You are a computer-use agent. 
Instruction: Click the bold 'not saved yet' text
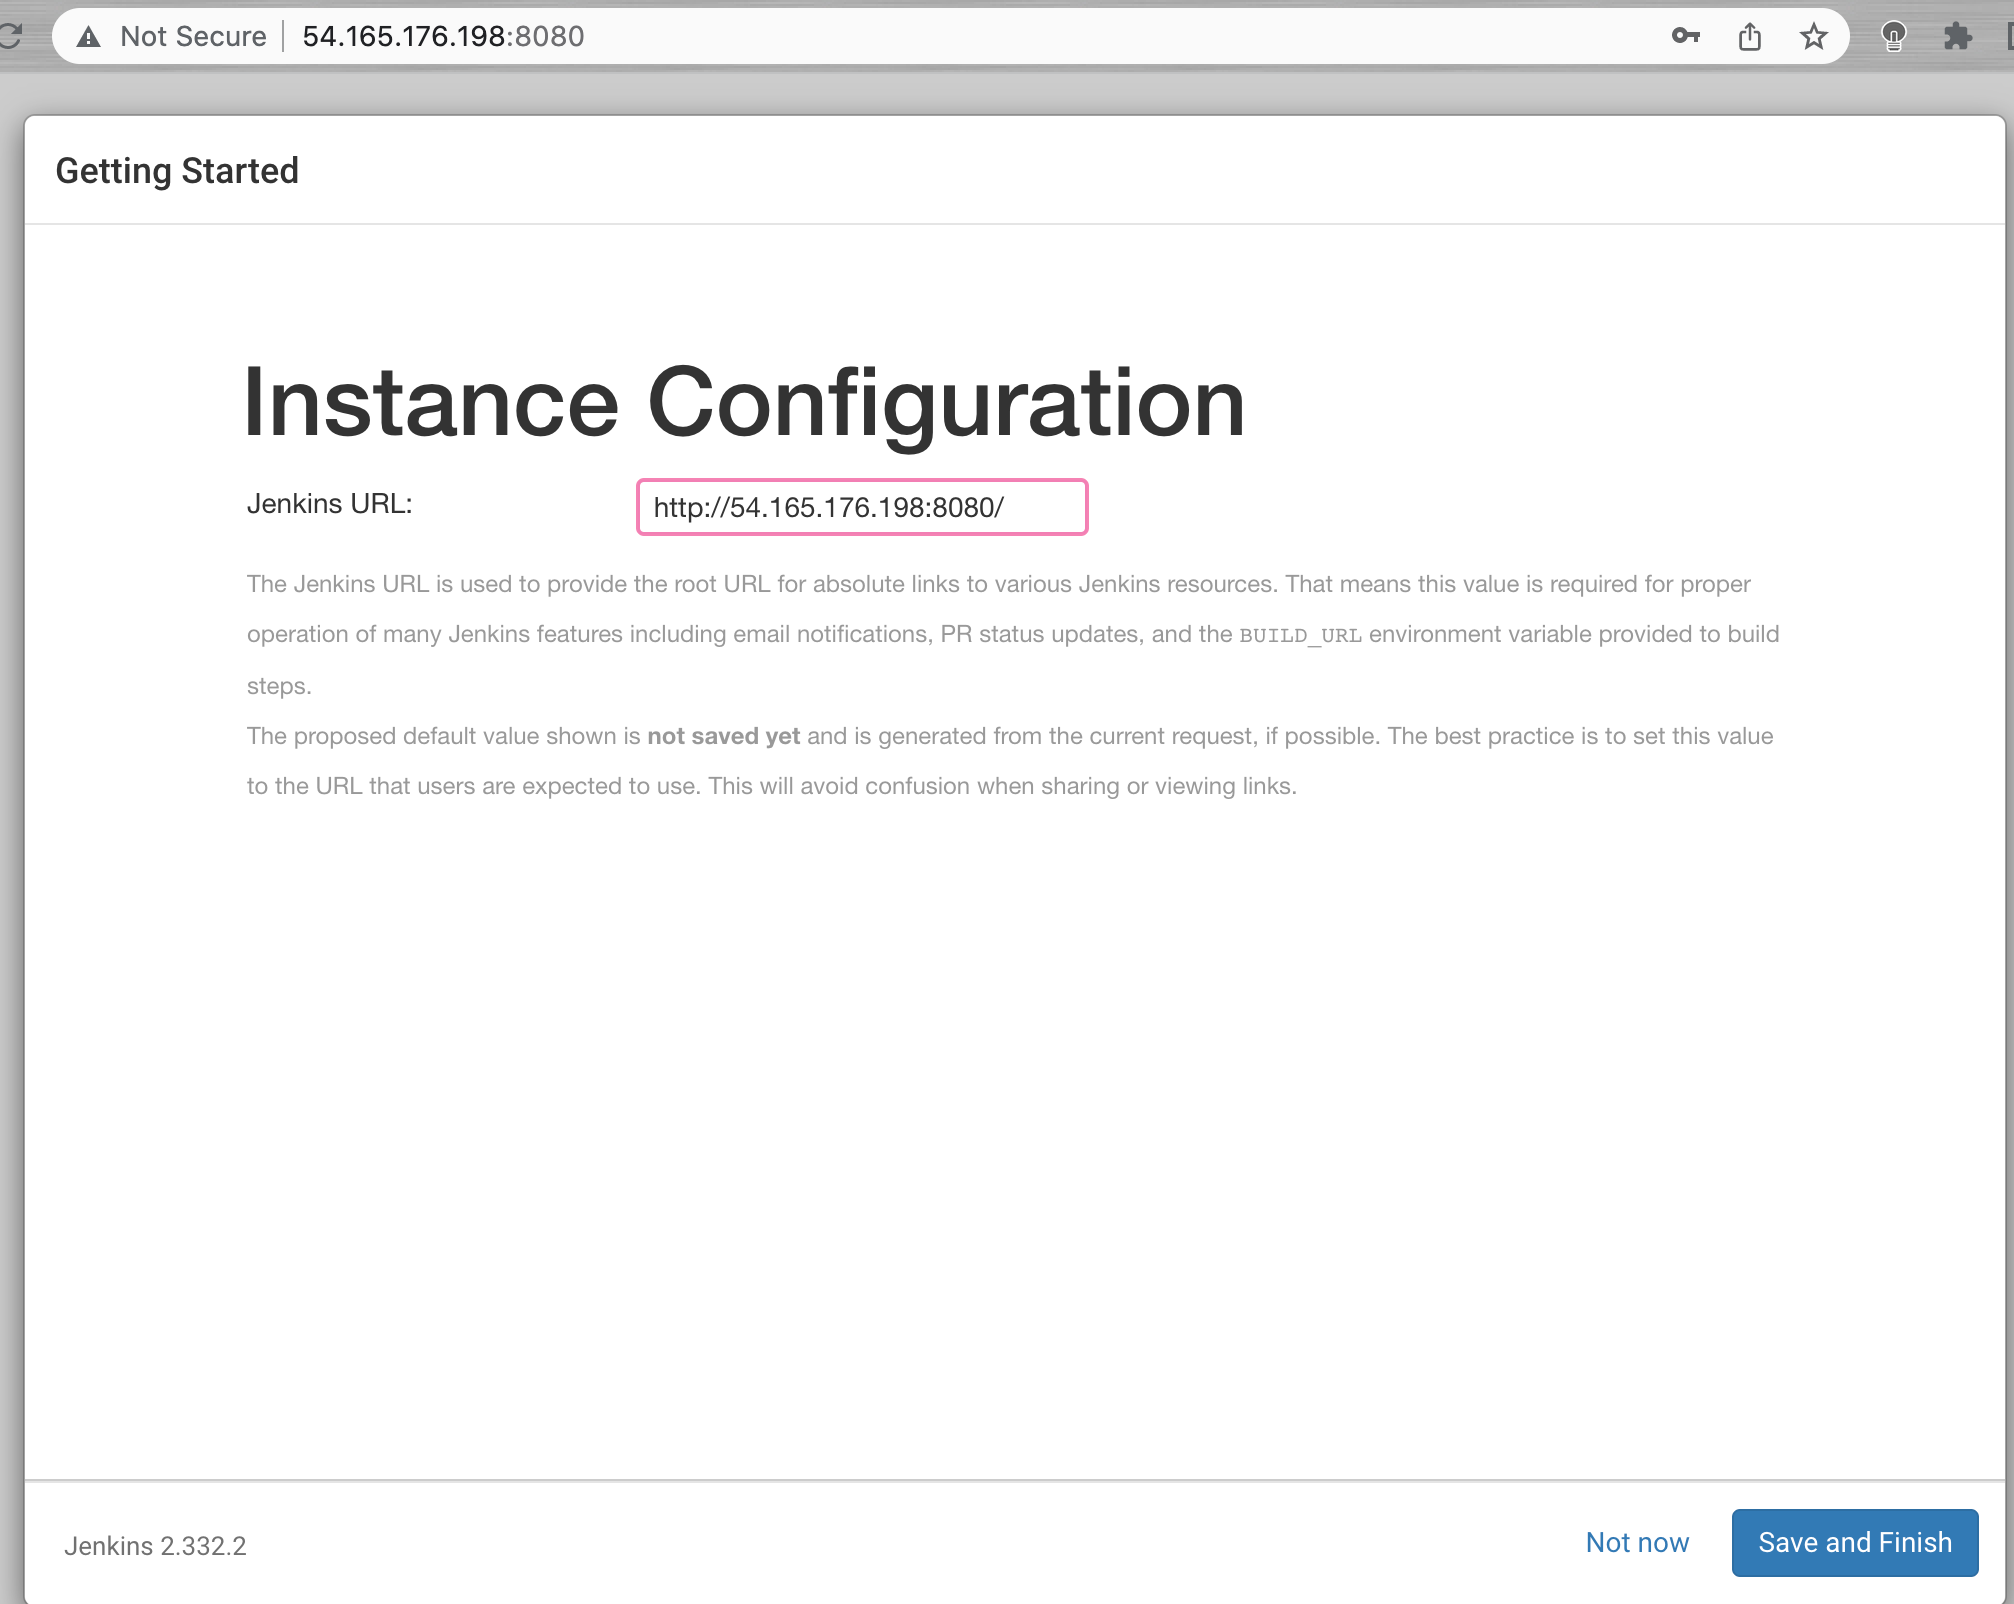tap(723, 736)
